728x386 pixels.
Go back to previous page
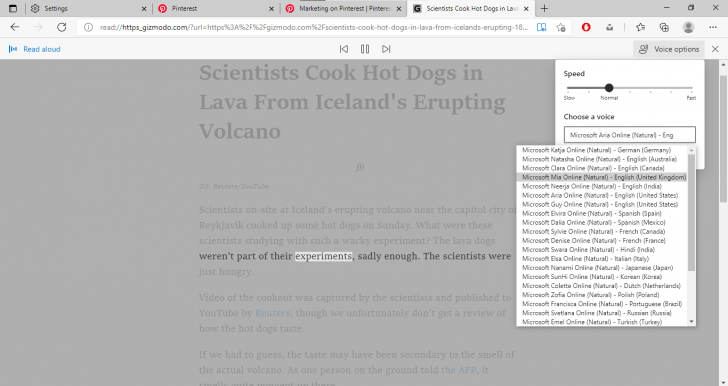point(15,27)
